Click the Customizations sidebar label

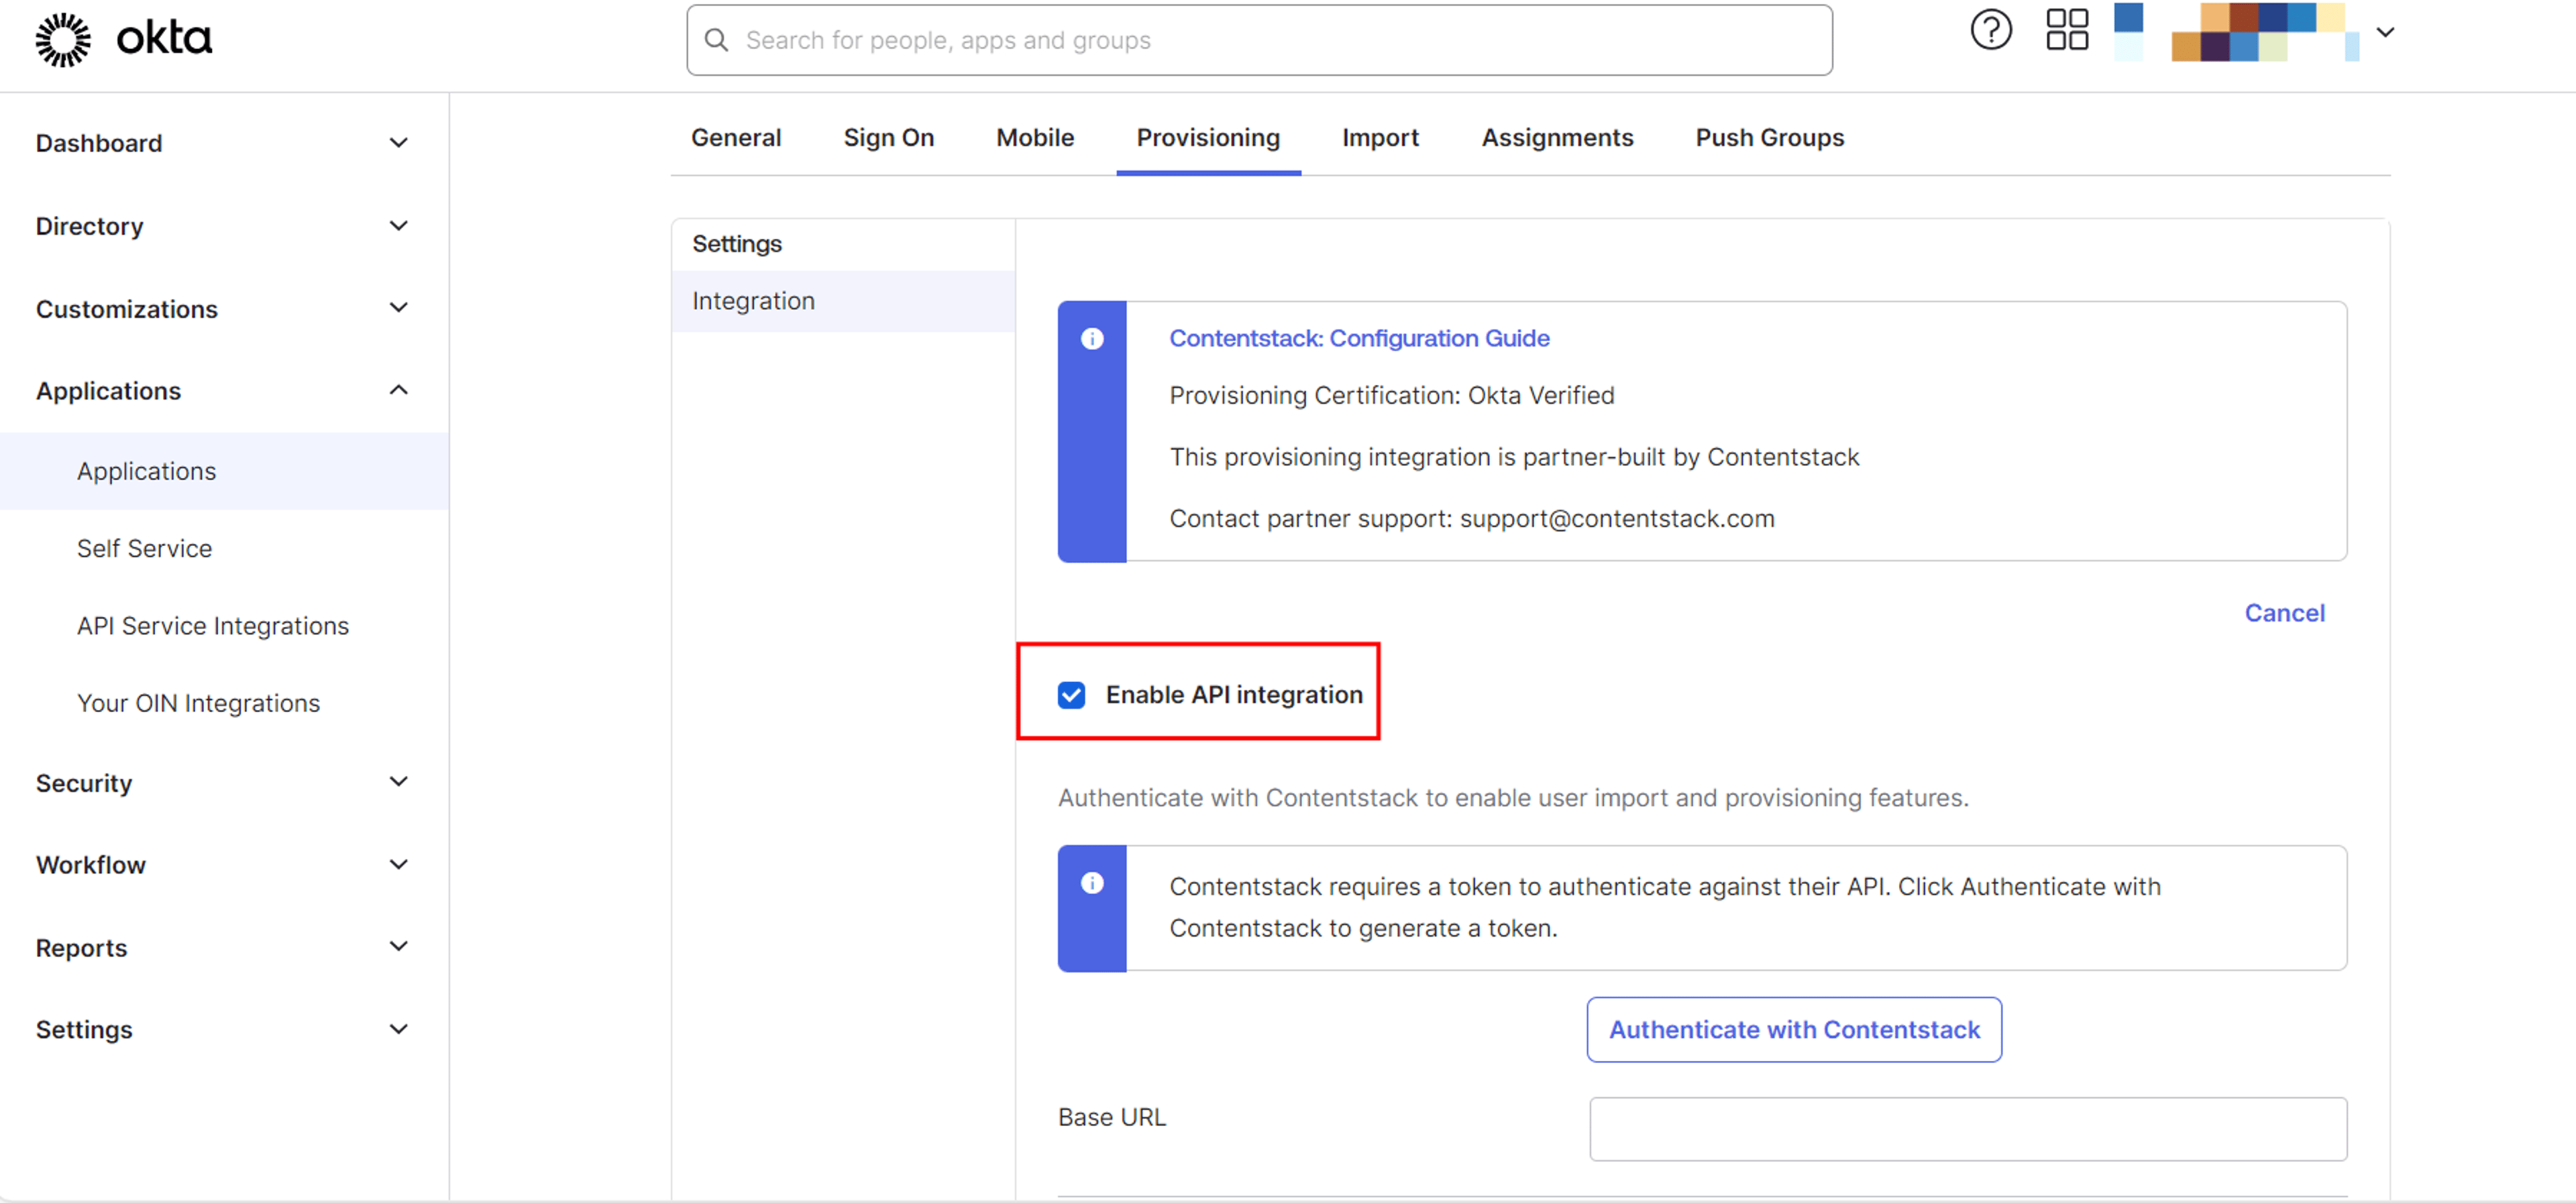click(x=126, y=309)
